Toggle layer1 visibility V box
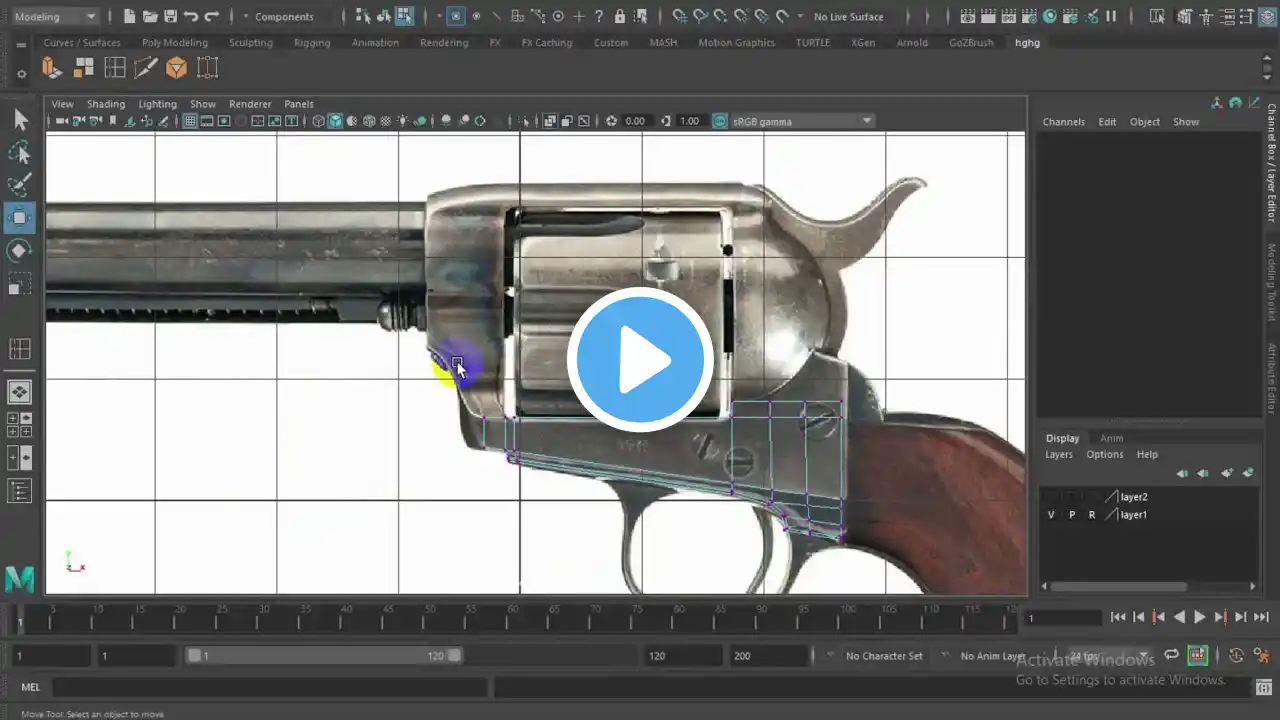The image size is (1280, 720). tap(1051, 515)
